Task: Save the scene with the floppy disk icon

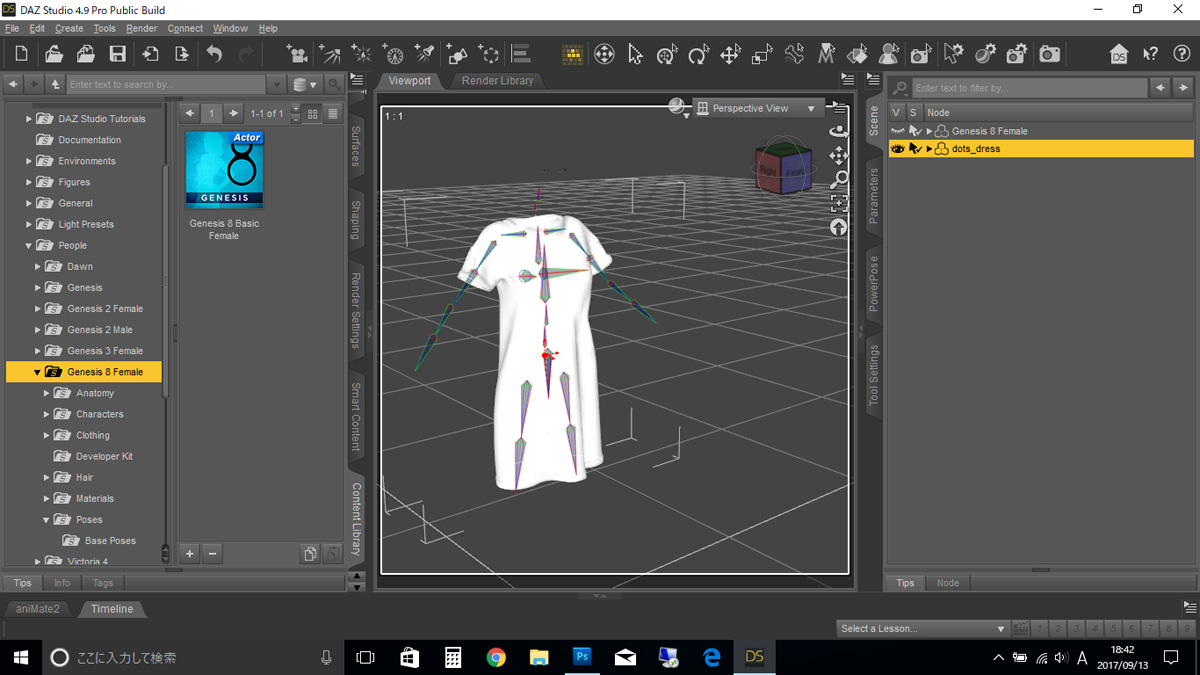Action: 118,54
